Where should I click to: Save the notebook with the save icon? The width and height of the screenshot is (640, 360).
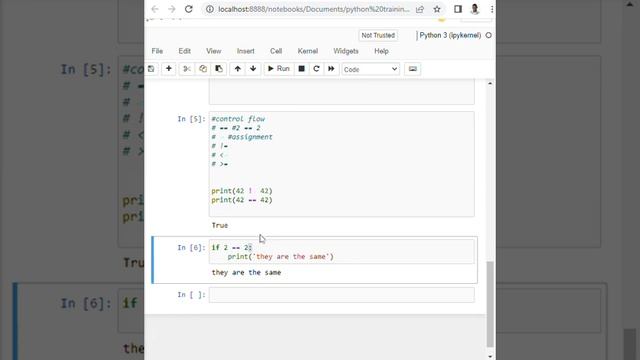coord(151,69)
